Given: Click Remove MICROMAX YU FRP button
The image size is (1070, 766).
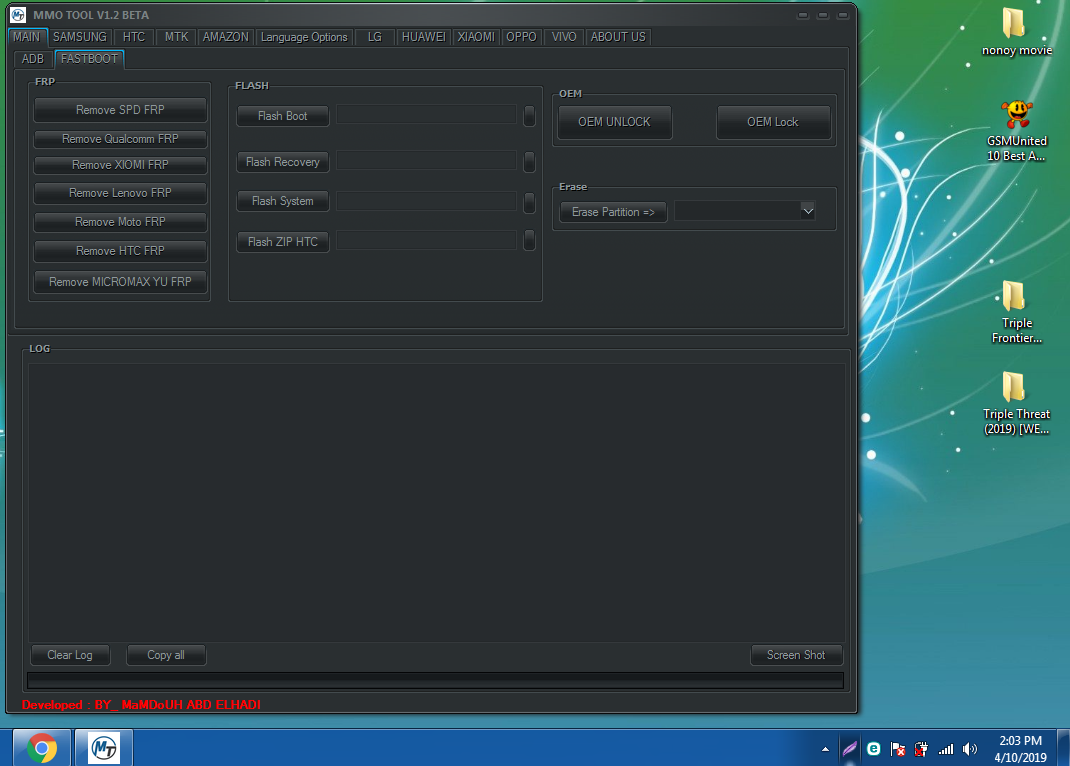Looking at the screenshot, I should (x=120, y=281).
